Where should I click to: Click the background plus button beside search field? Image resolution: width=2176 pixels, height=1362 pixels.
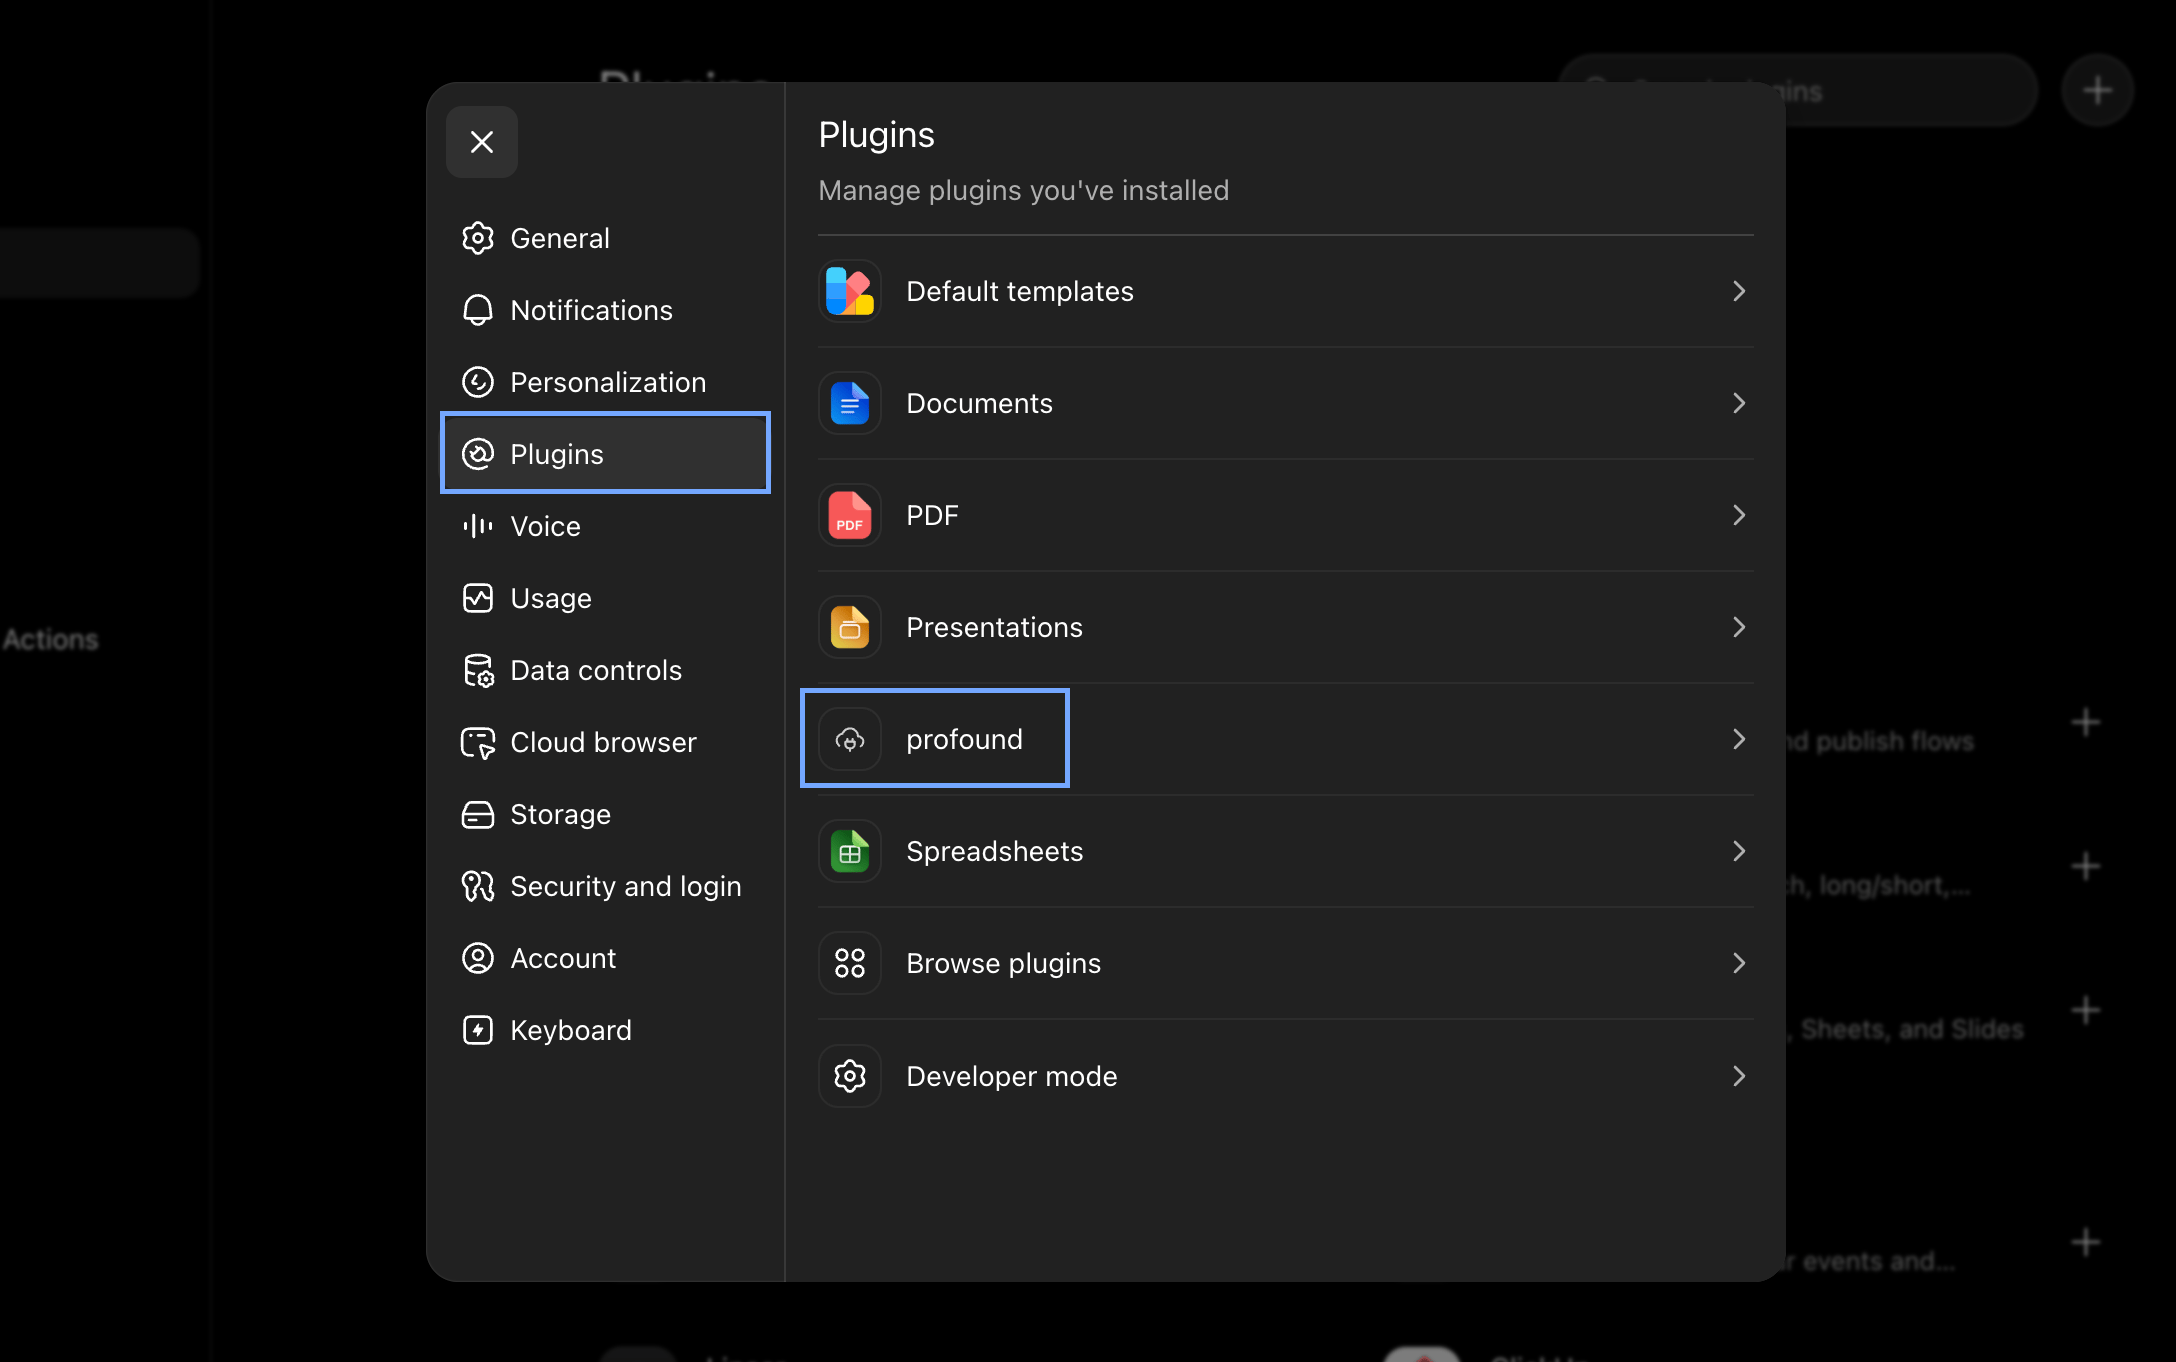(x=2098, y=91)
